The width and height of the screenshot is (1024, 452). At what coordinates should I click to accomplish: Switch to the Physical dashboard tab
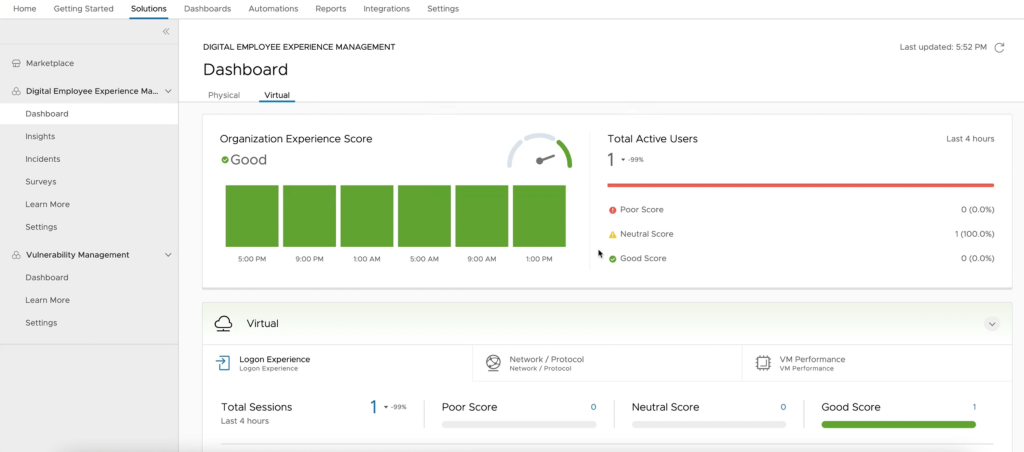[224, 95]
